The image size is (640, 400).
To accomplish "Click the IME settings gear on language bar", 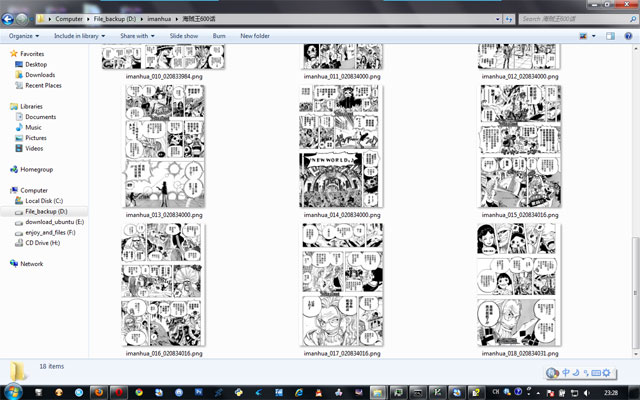I will click(606, 373).
